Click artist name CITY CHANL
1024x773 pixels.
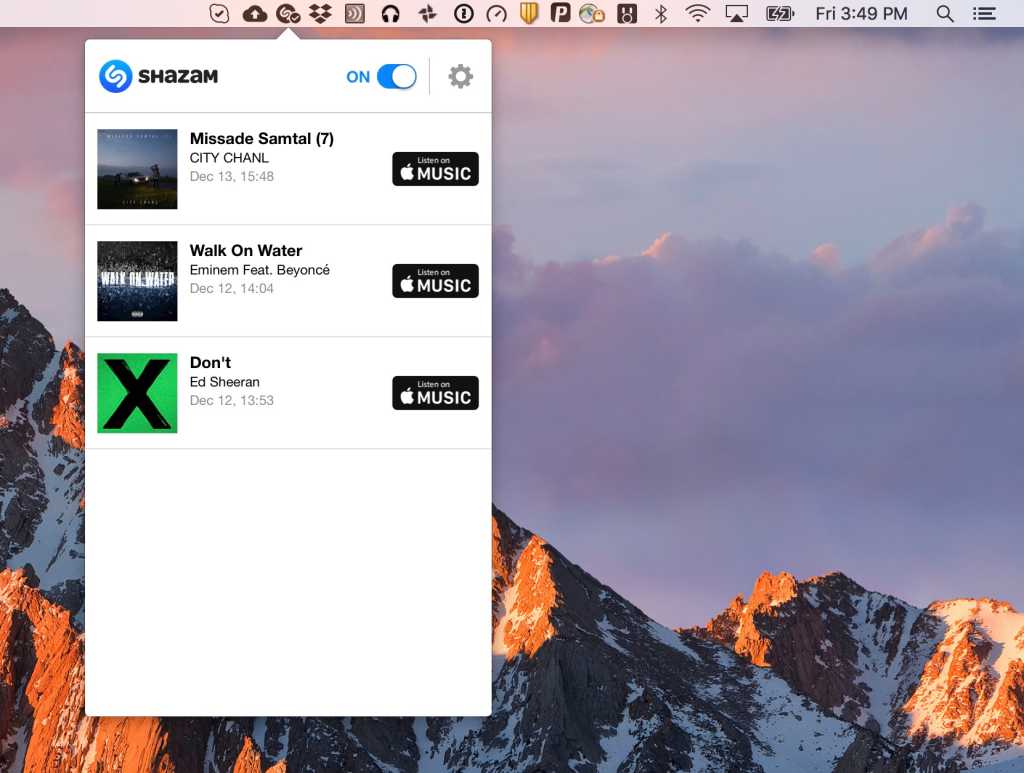tap(229, 158)
